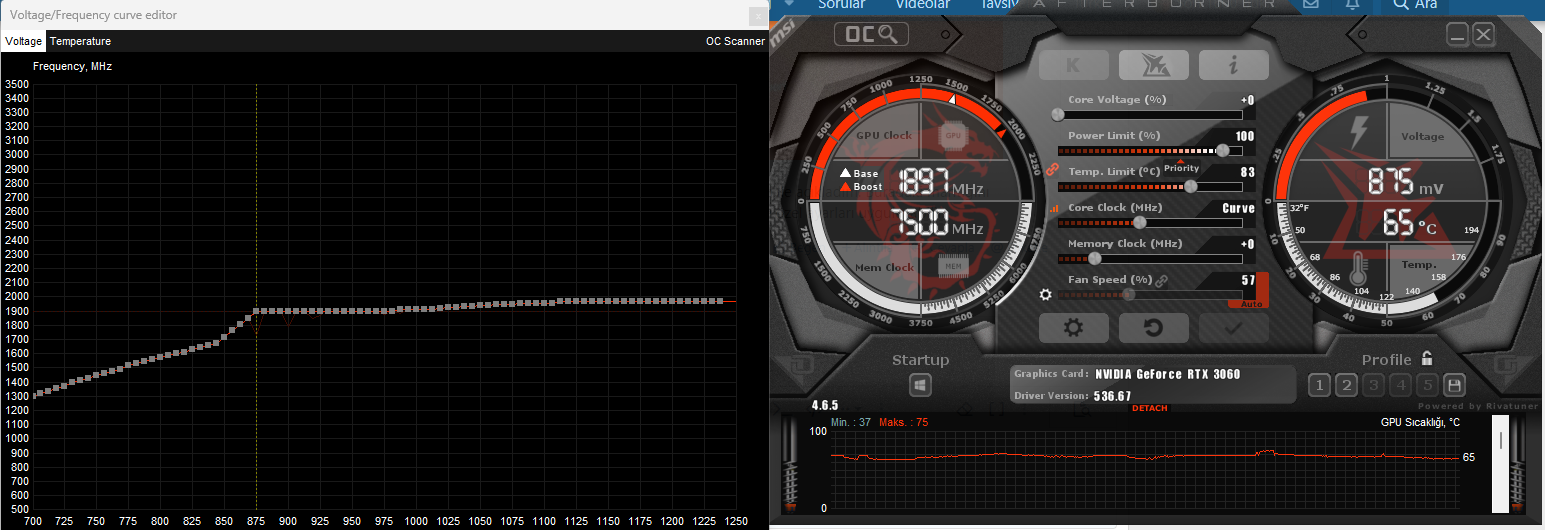1545x530 pixels.
Task: Click the GPU chip icon in gauge
Action: coord(953,134)
